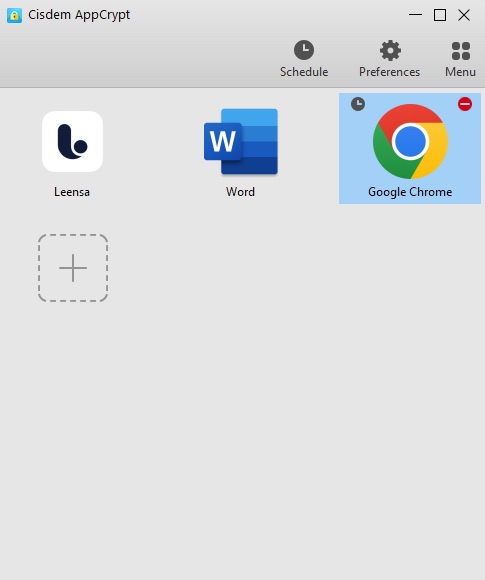Select the Leensa app icon

click(x=73, y=141)
